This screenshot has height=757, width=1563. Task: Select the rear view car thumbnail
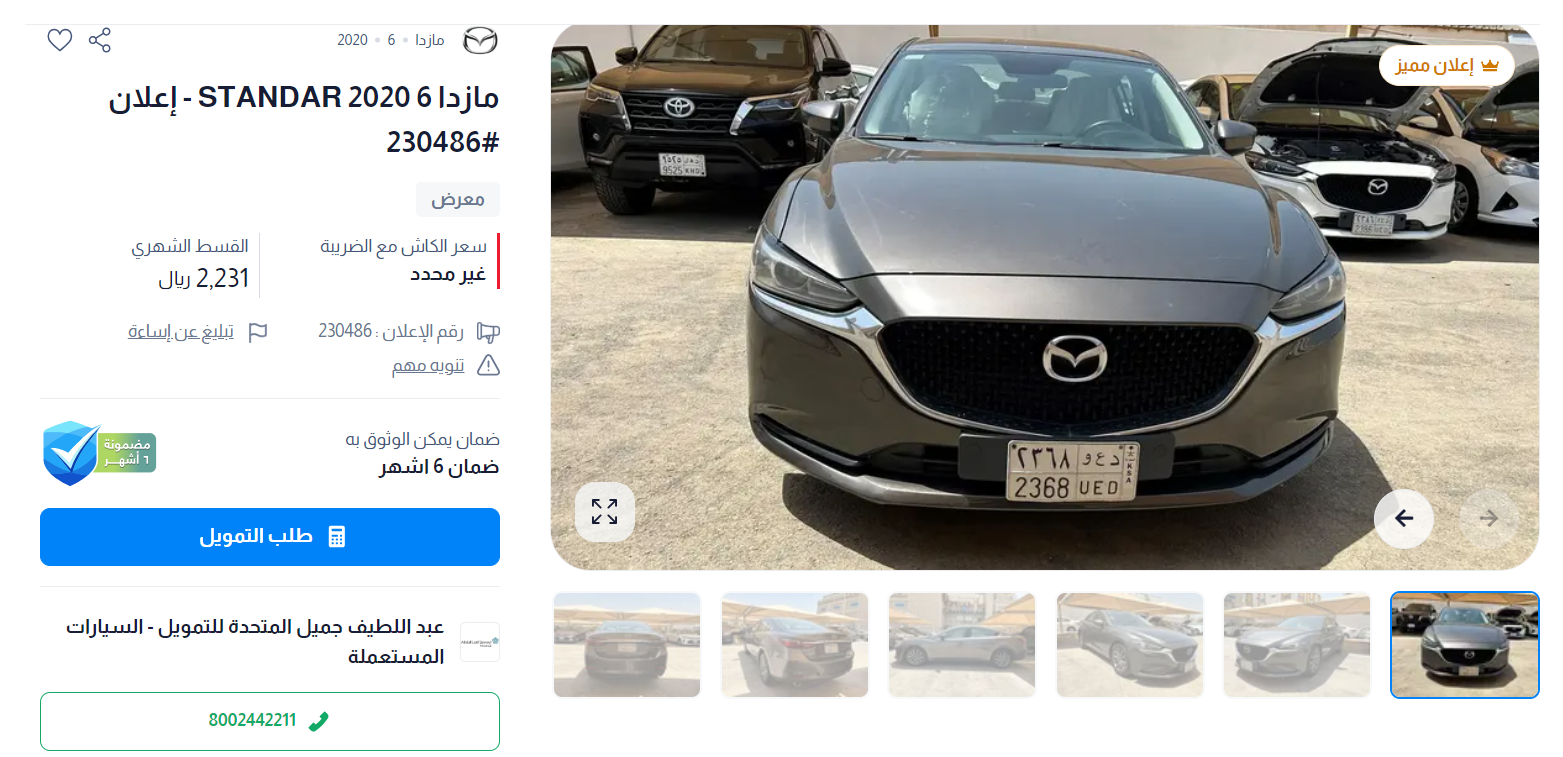tap(627, 645)
